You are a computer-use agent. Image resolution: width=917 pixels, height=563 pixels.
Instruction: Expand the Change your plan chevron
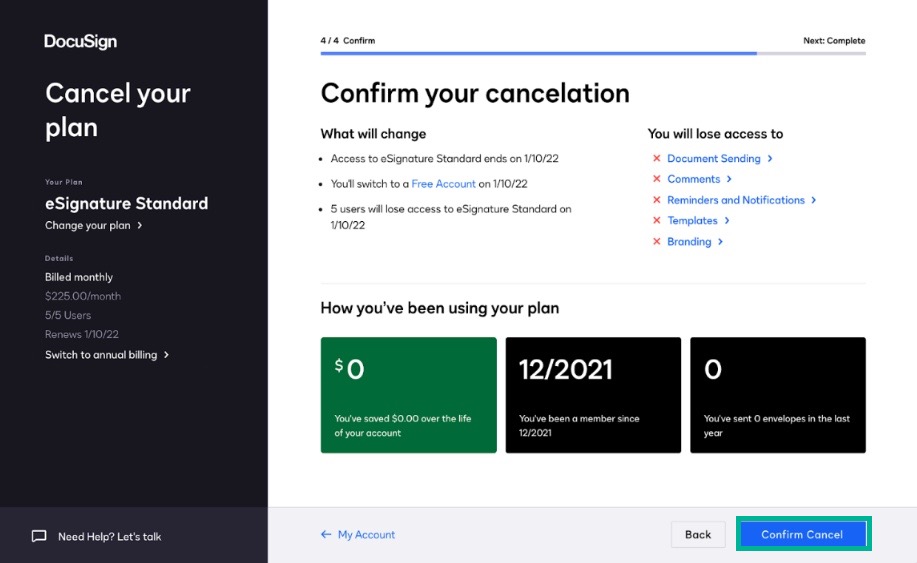[140, 226]
